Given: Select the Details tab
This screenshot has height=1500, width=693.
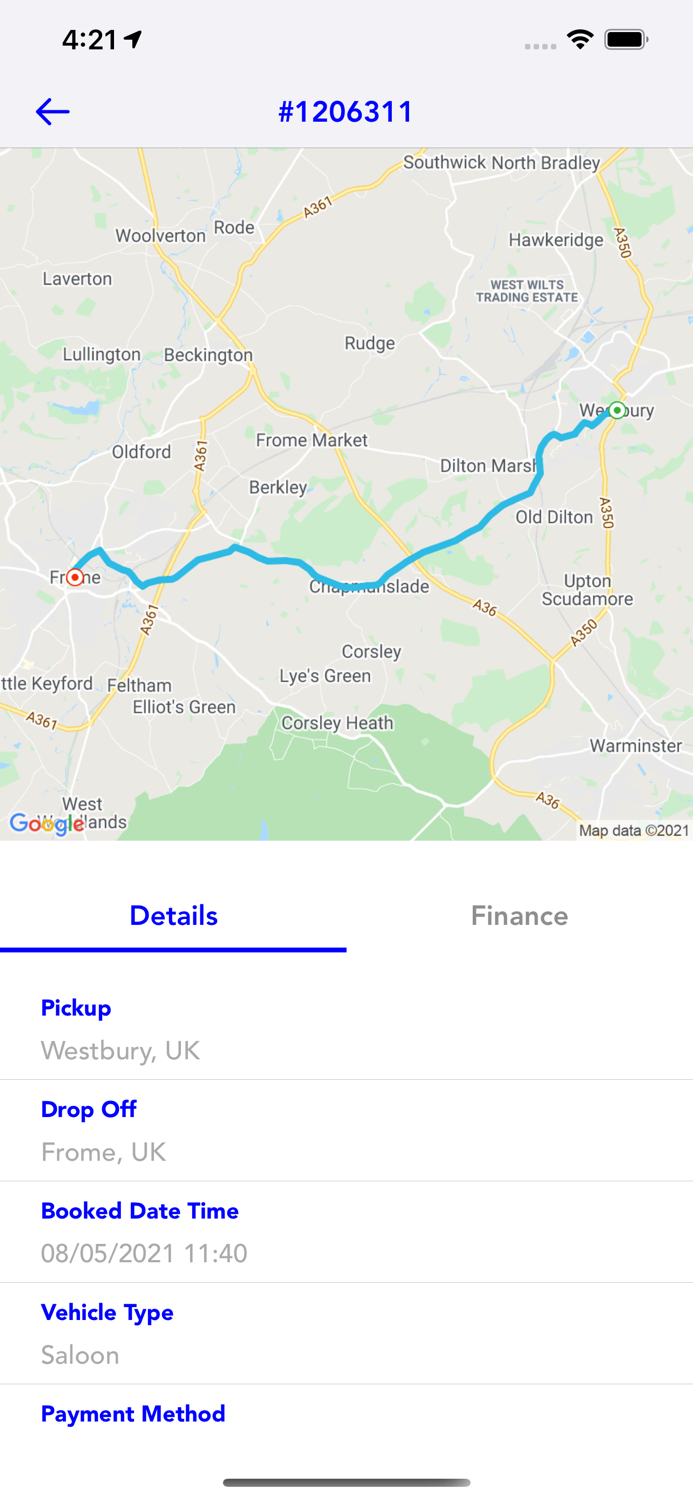Looking at the screenshot, I should (173, 915).
